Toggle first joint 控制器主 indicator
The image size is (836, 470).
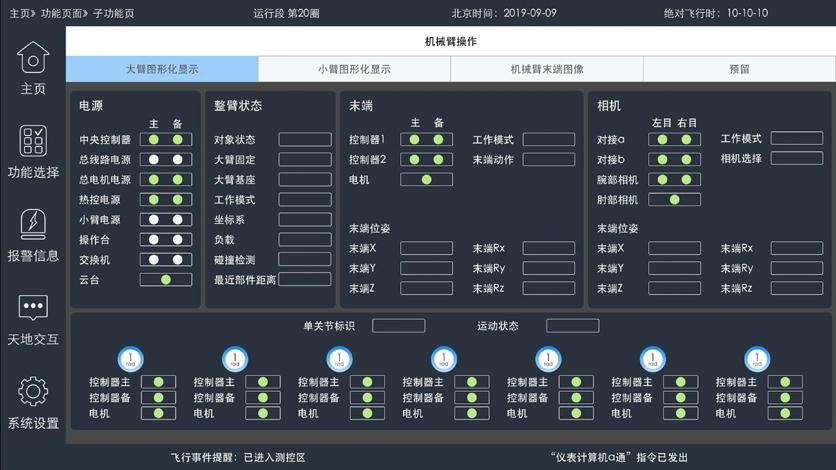tap(158, 382)
